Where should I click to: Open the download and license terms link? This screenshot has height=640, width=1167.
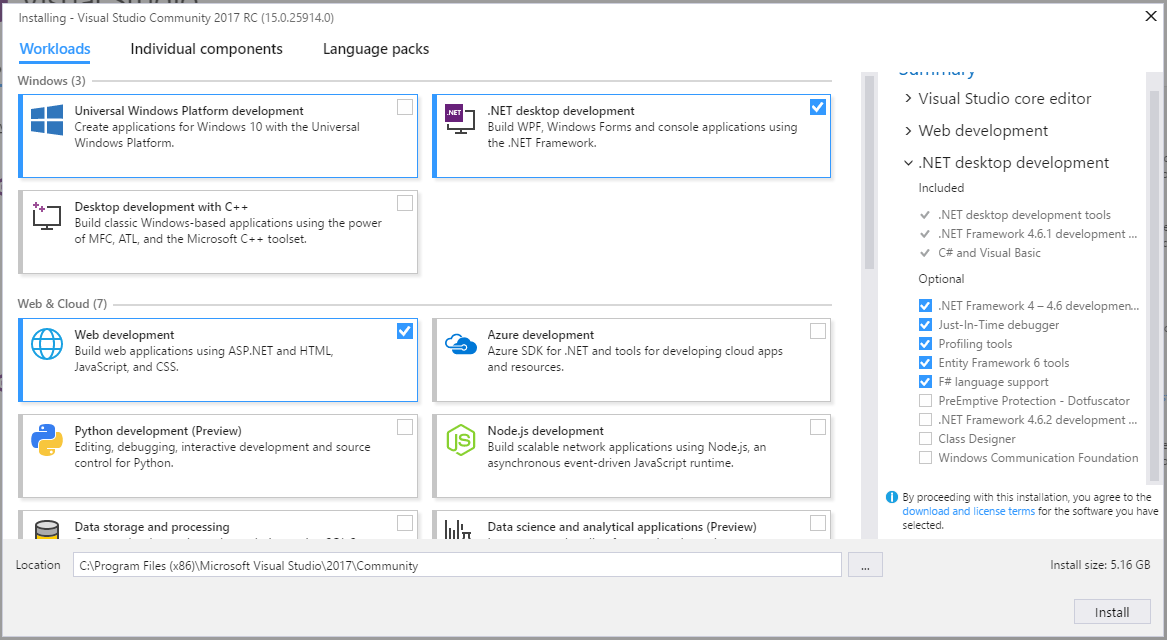(x=968, y=511)
